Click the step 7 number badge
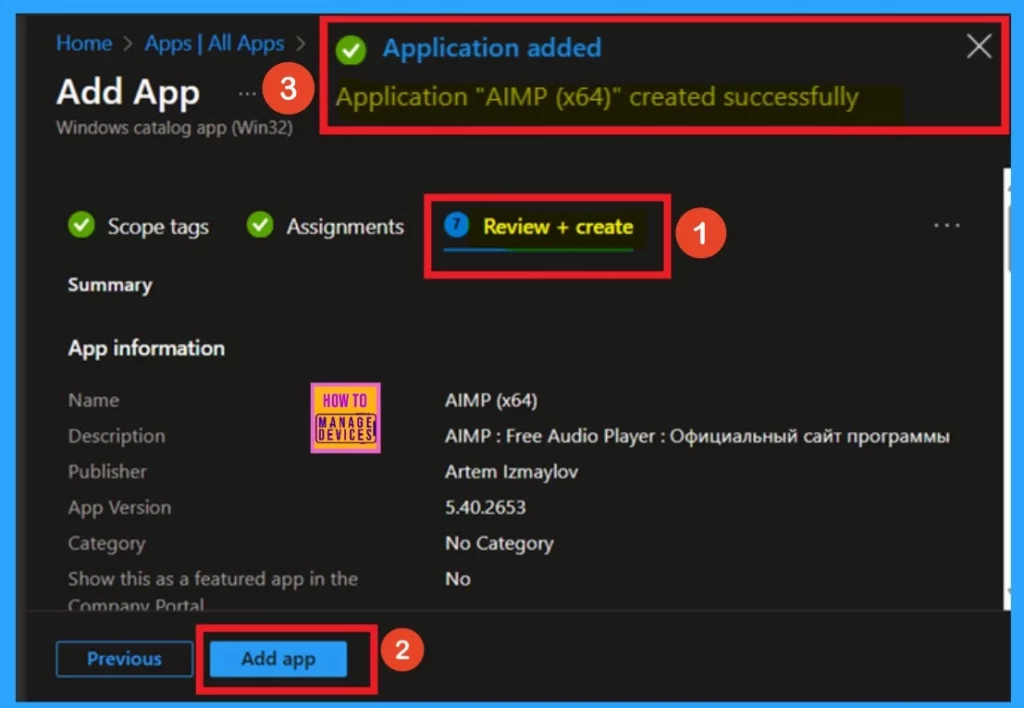This screenshot has height=708, width=1024. 456,225
